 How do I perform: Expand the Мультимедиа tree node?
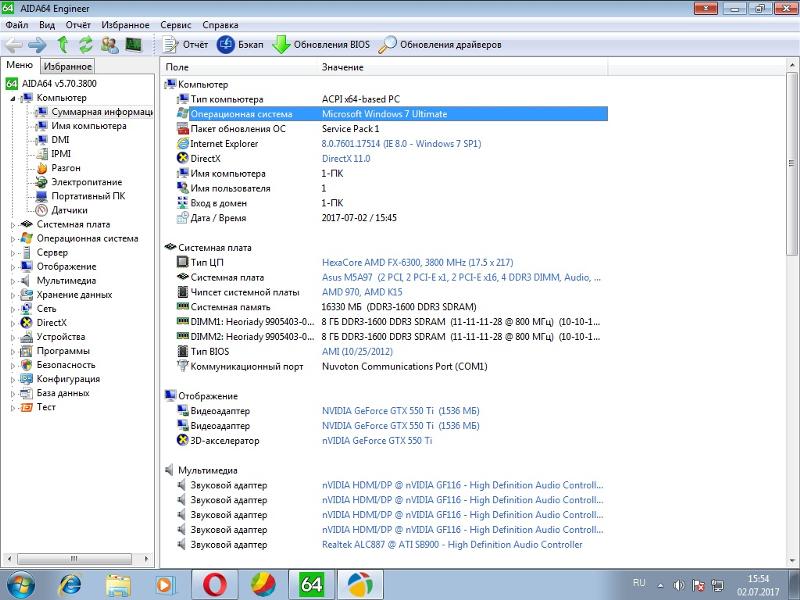tap(14, 281)
